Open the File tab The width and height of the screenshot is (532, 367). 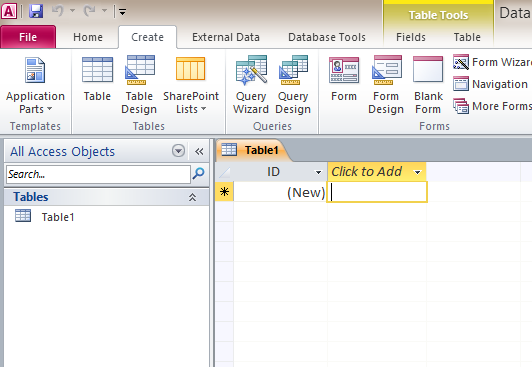pyautogui.click(x=28, y=37)
